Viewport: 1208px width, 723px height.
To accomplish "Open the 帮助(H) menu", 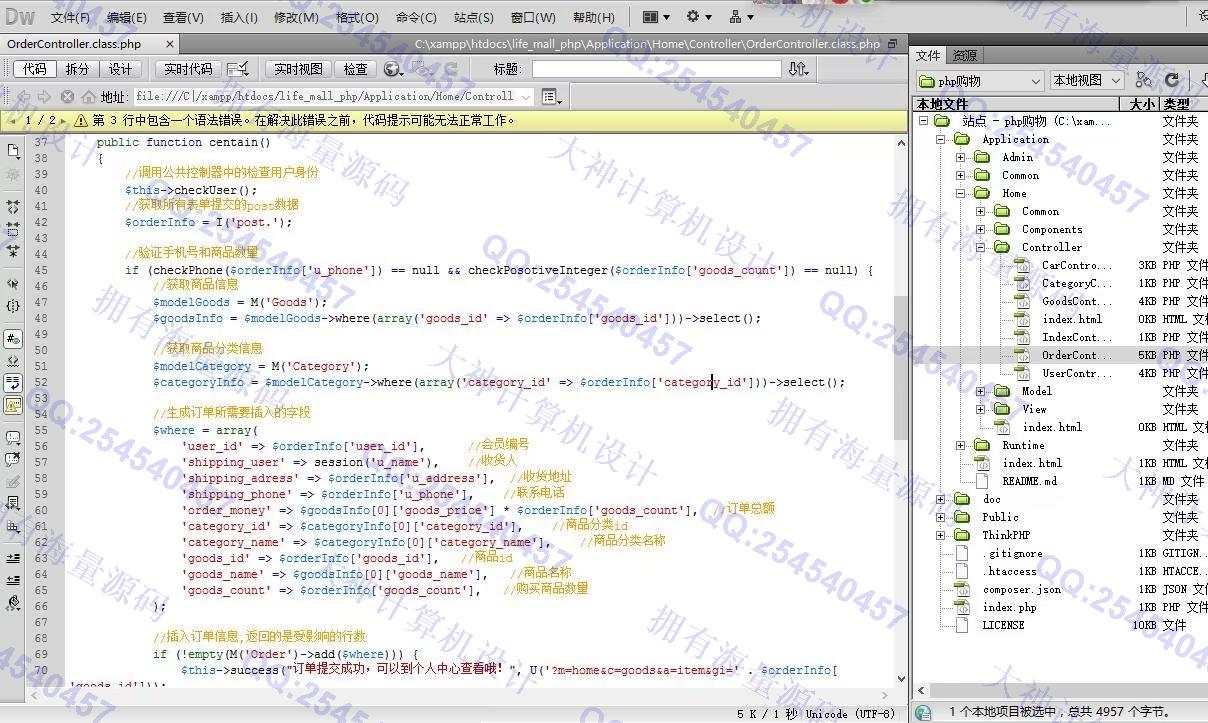I will pyautogui.click(x=594, y=17).
